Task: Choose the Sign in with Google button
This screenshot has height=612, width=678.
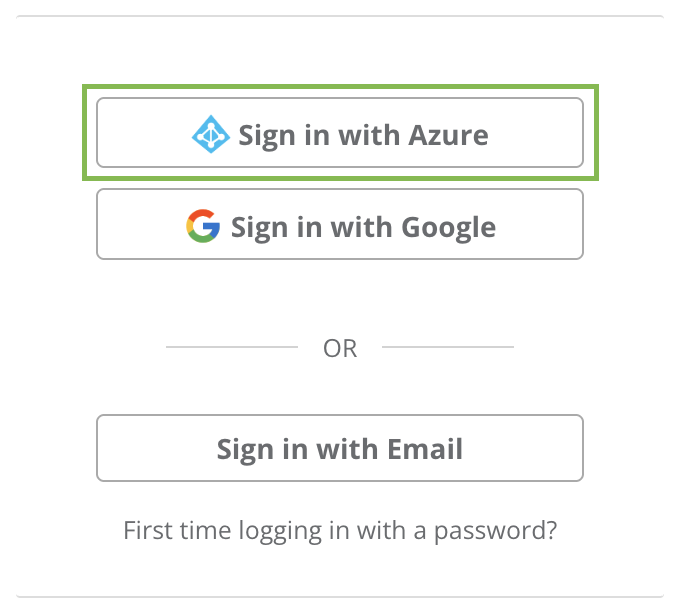Action: click(x=340, y=225)
